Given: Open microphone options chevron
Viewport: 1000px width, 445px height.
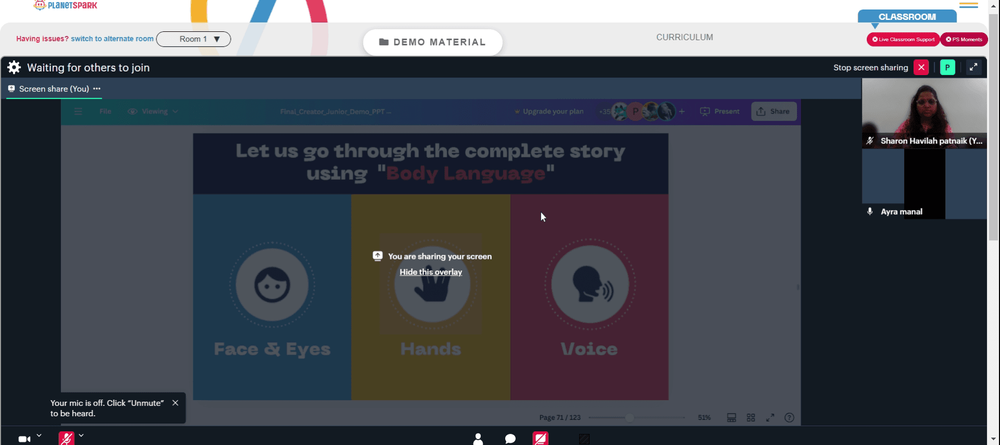Looking at the screenshot, I should point(81,435).
